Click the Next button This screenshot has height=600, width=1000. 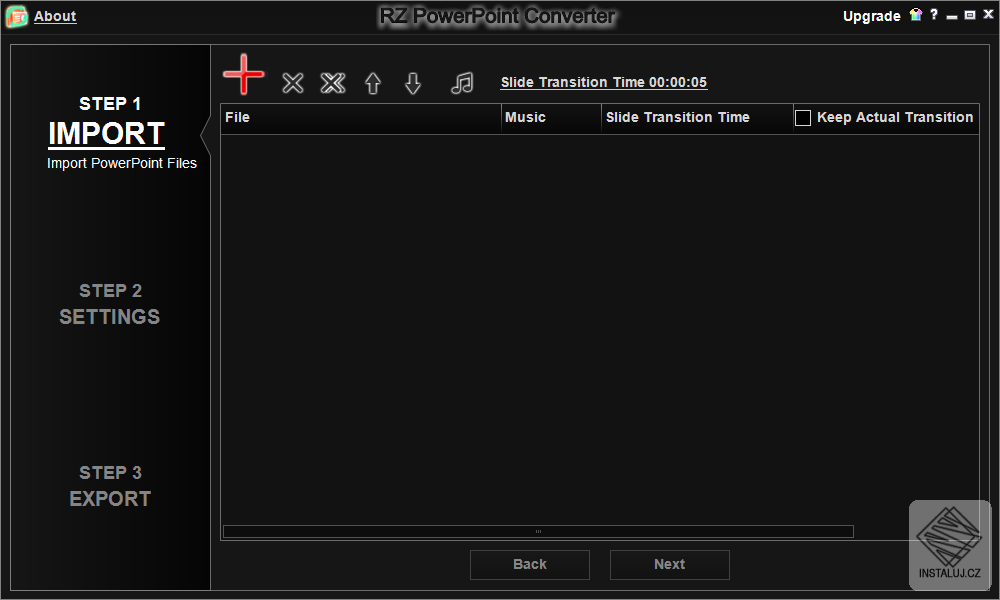click(x=670, y=564)
